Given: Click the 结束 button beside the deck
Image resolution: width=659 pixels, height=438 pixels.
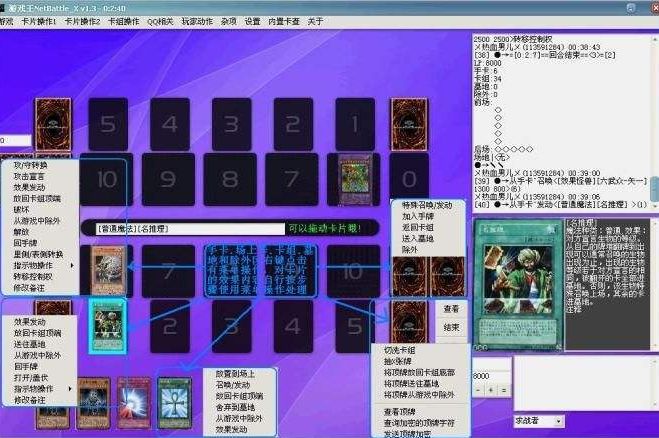Looking at the screenshot, I should (451, 327).
